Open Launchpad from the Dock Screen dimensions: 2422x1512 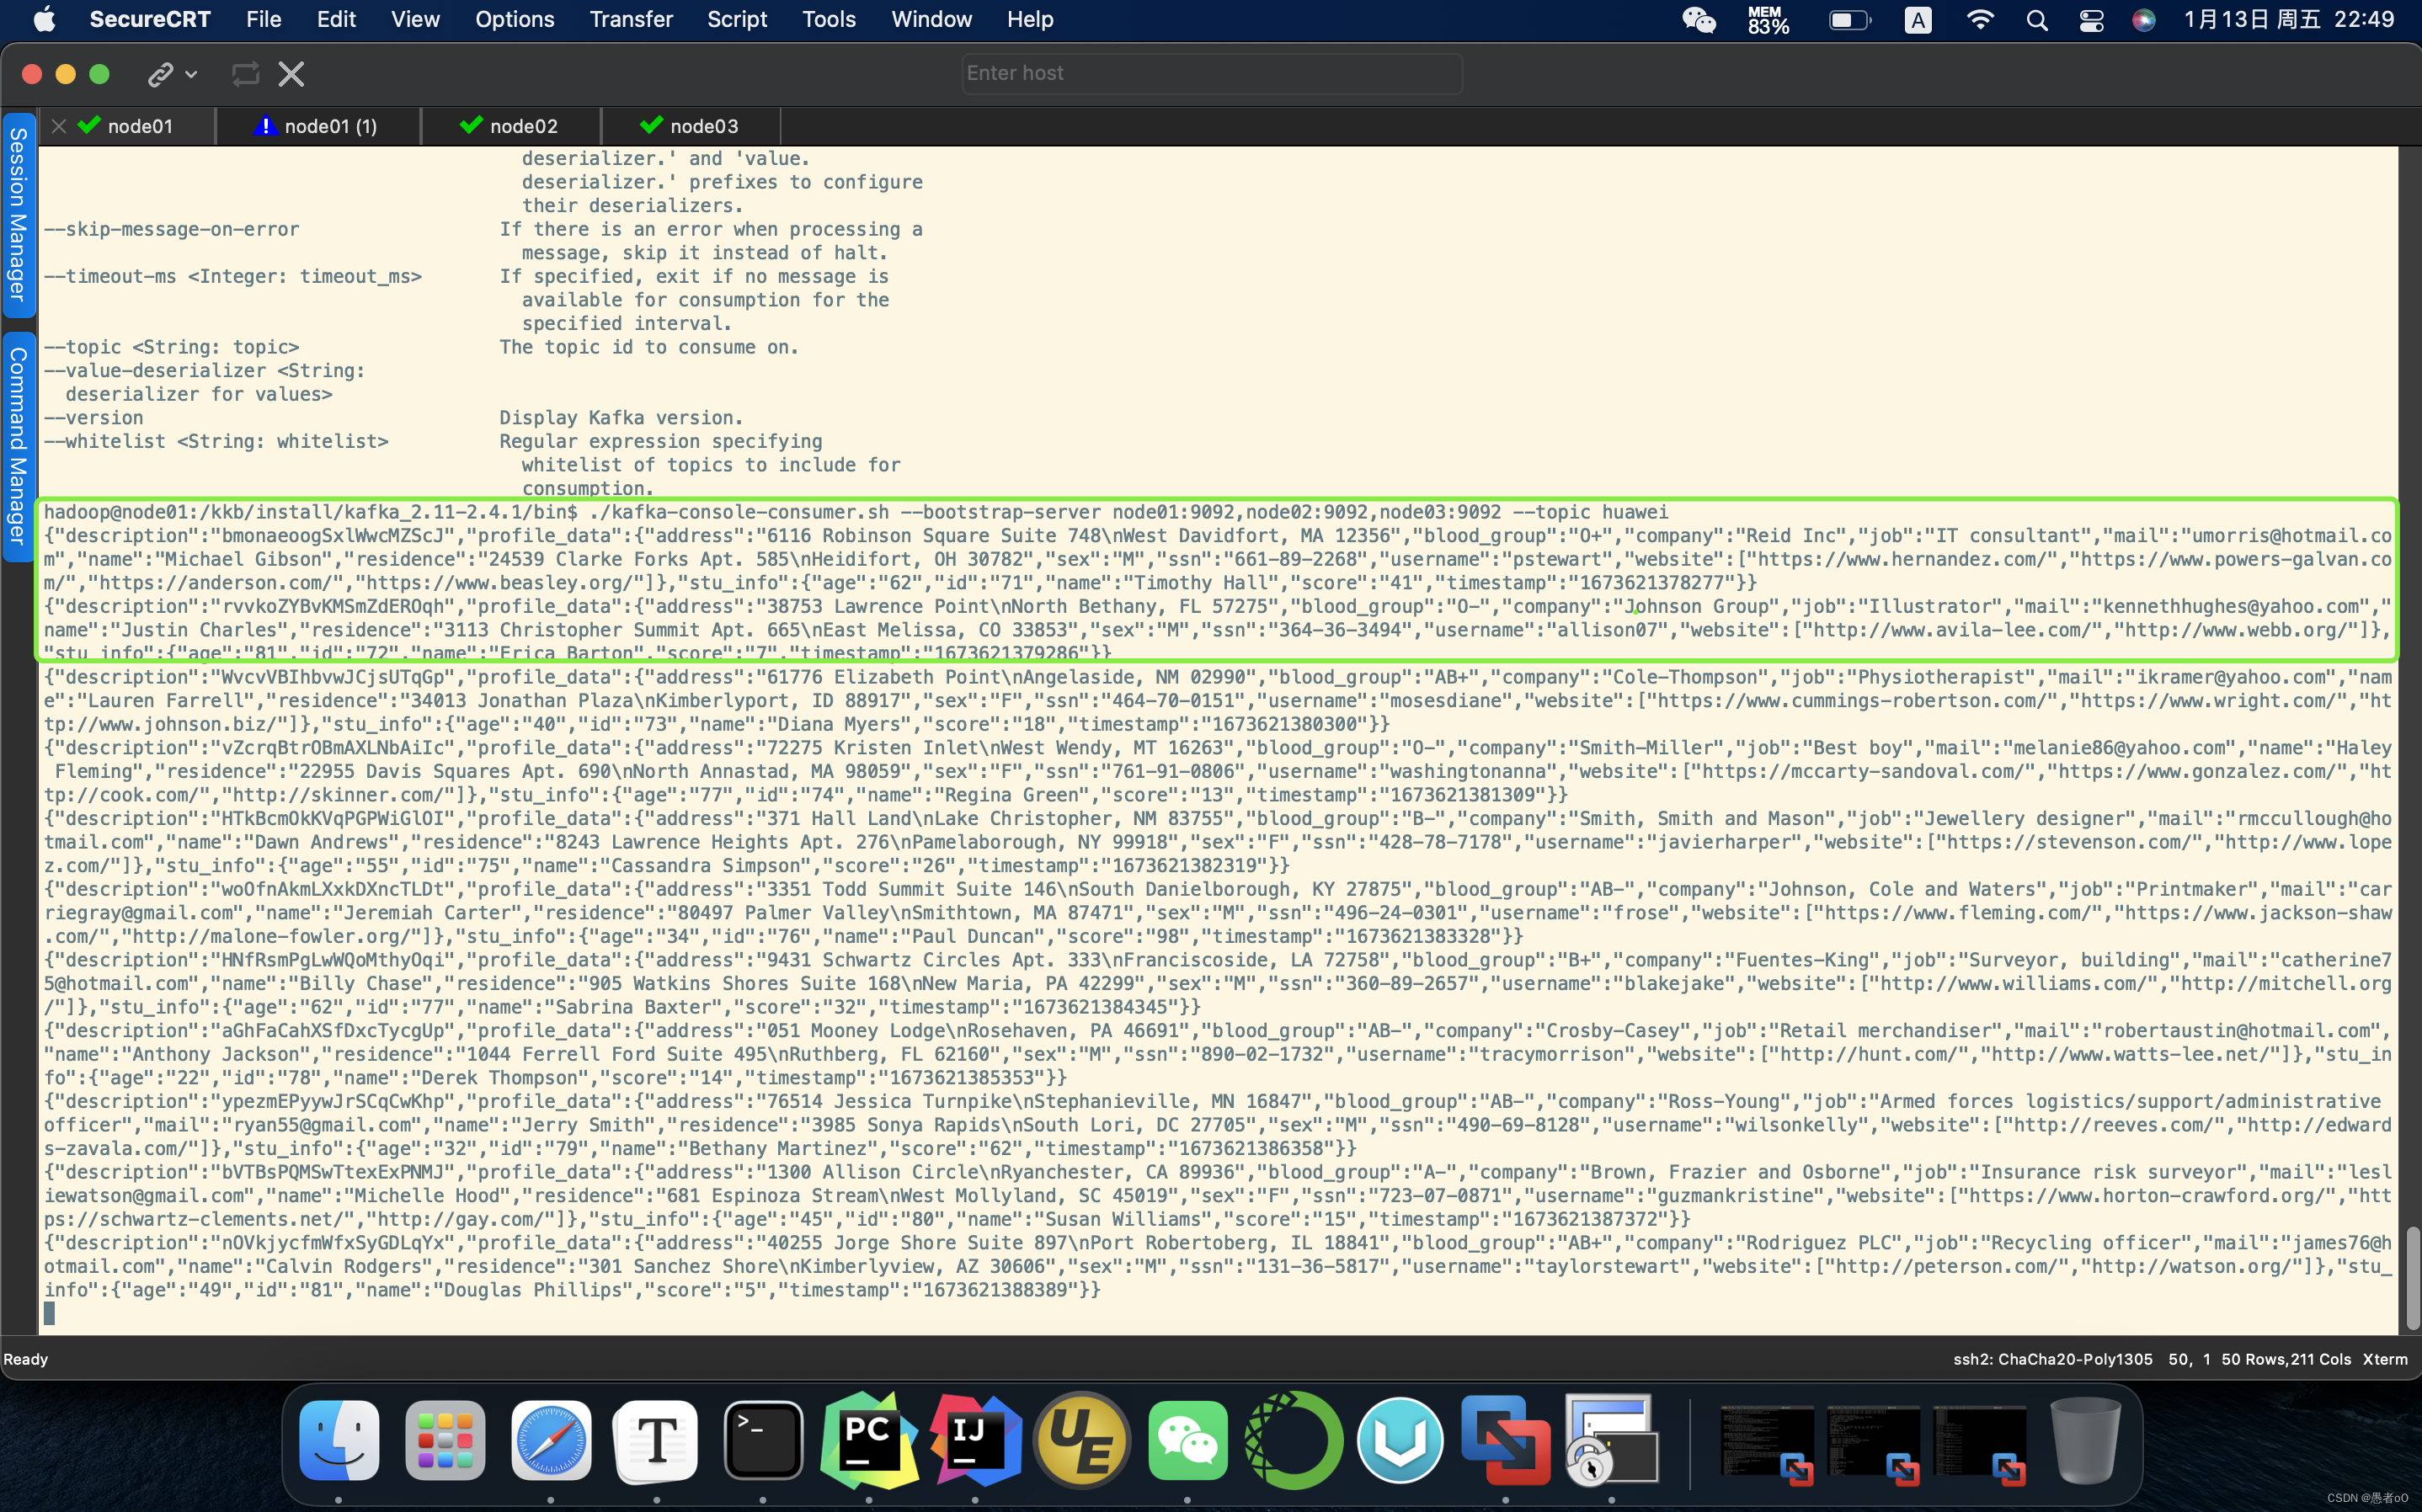tap(445, 1440)
